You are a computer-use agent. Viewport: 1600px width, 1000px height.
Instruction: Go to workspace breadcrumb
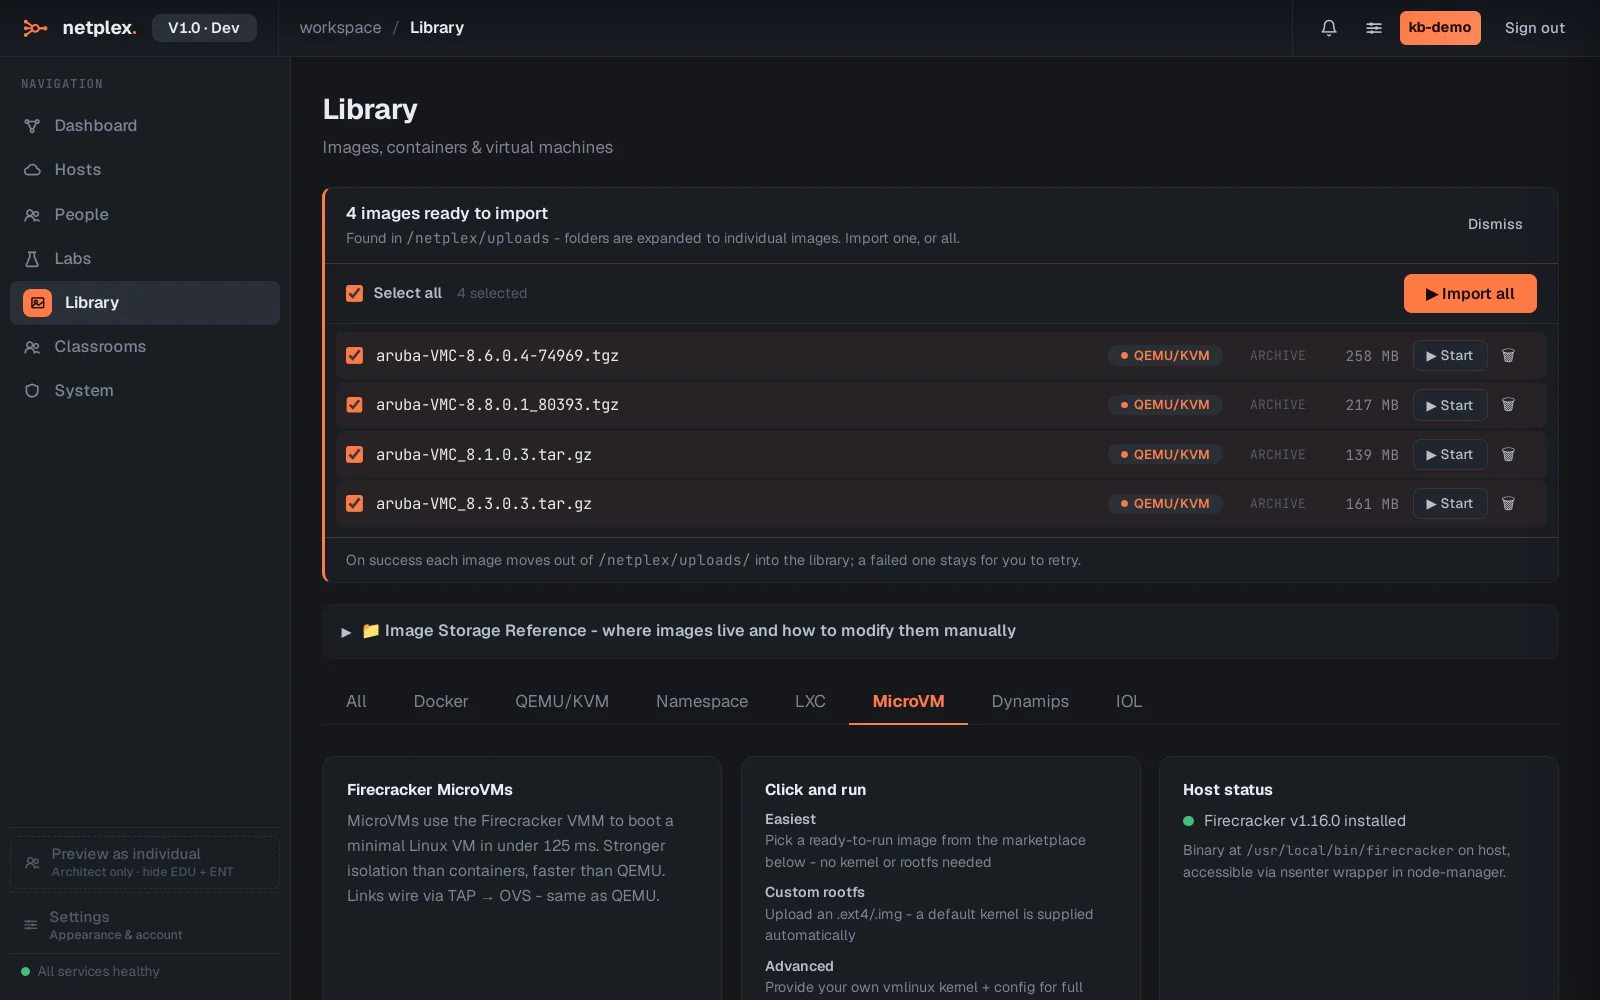click(x=340, y=28)
